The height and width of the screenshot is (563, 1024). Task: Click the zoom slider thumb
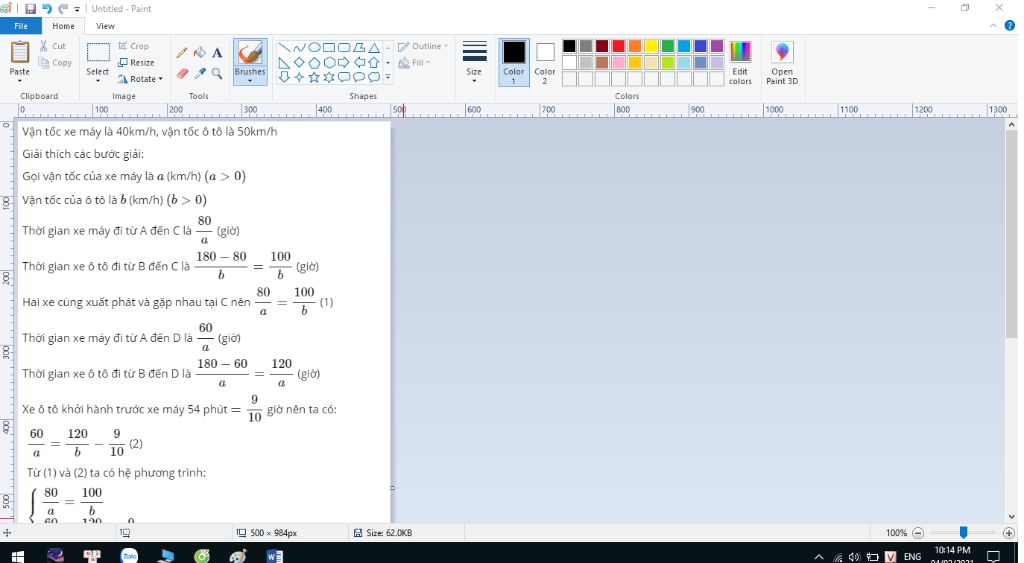963,533
